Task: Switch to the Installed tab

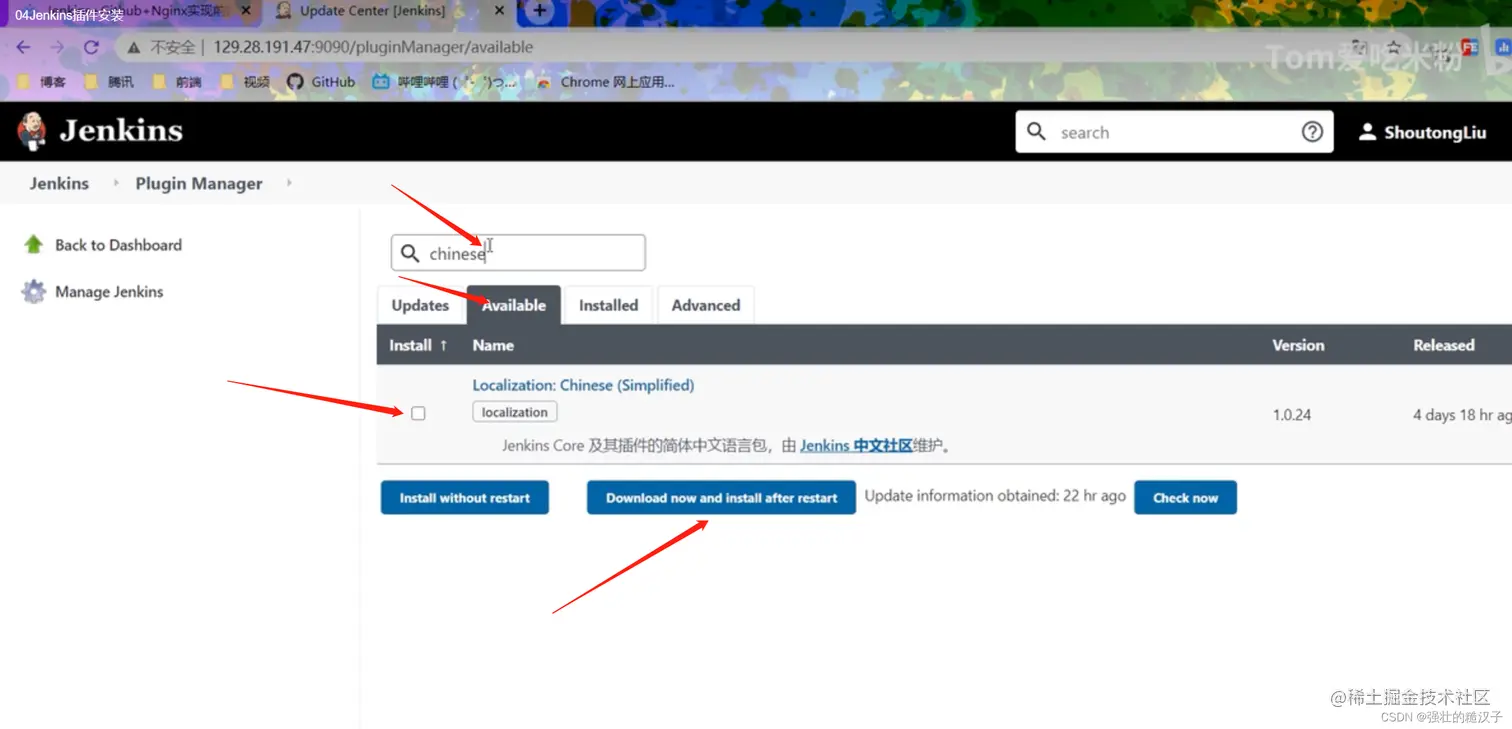Action: pos(608,305)
